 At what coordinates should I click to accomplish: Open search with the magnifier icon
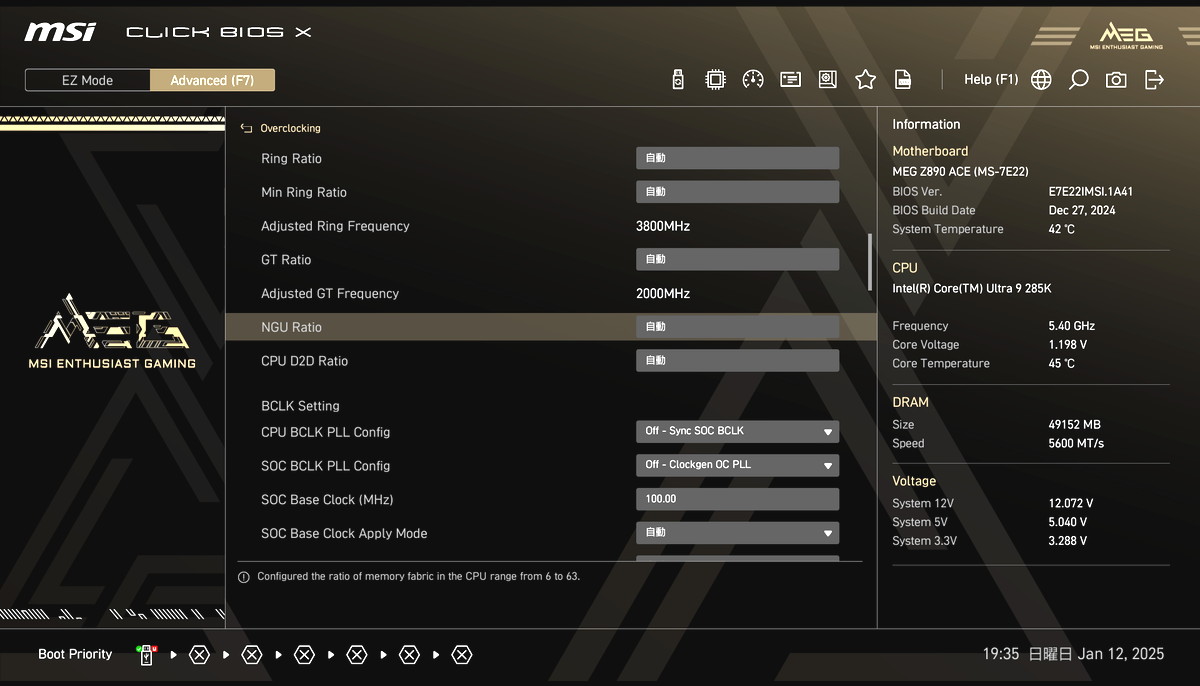tap(1078, 80)
